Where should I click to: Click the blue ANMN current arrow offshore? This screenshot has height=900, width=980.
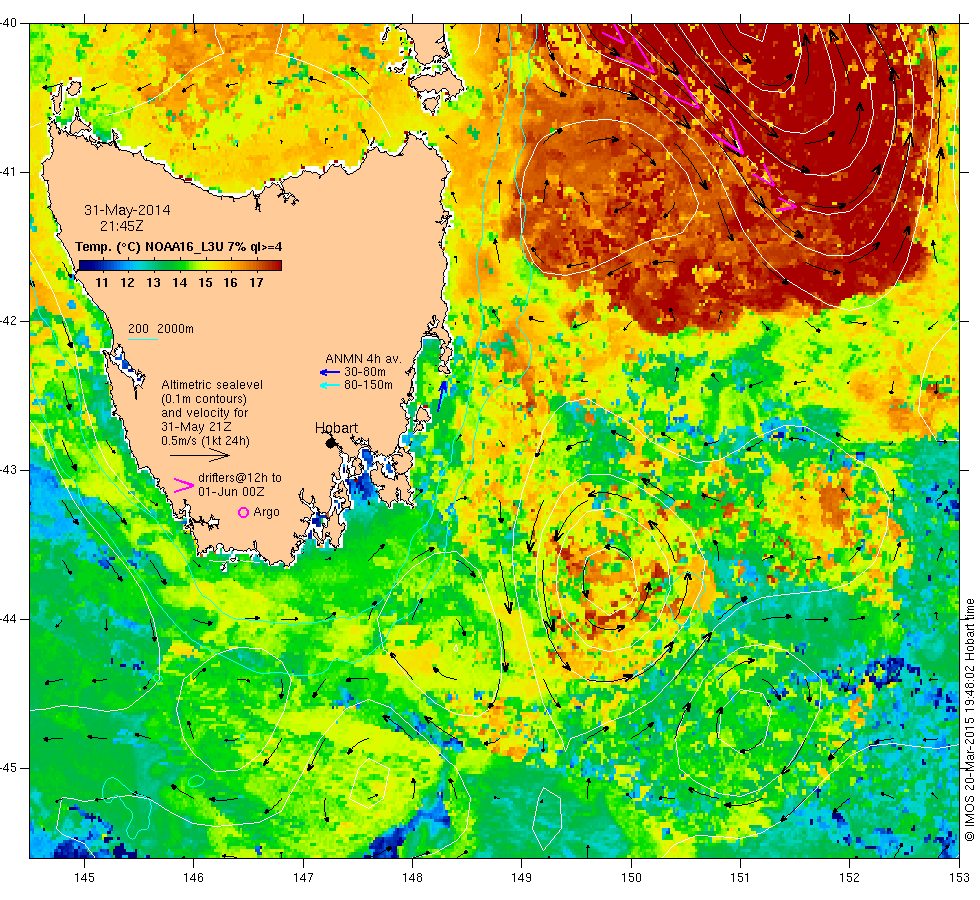(x=442, y=395)
